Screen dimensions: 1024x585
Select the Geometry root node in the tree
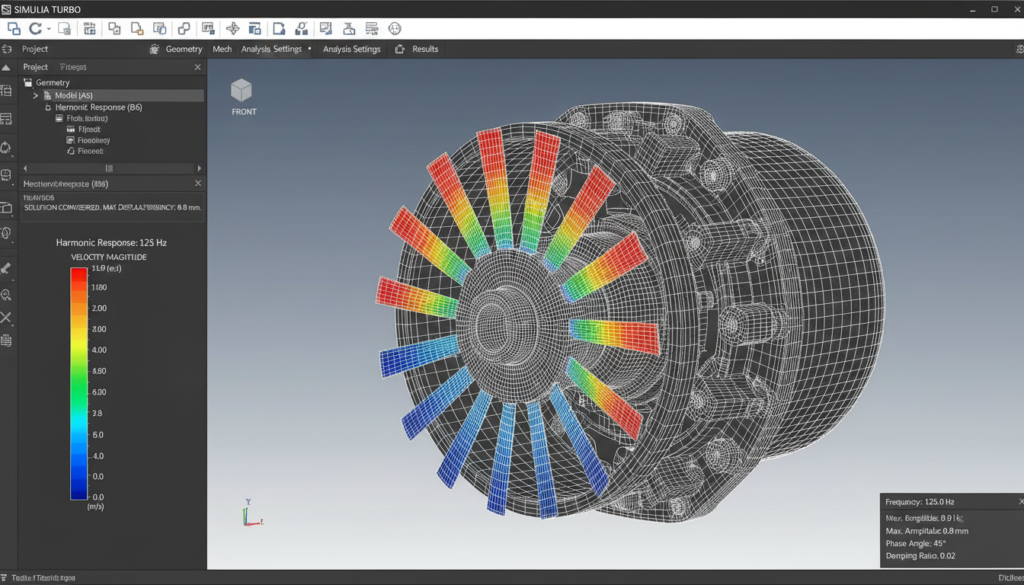[x=52, y=83]
